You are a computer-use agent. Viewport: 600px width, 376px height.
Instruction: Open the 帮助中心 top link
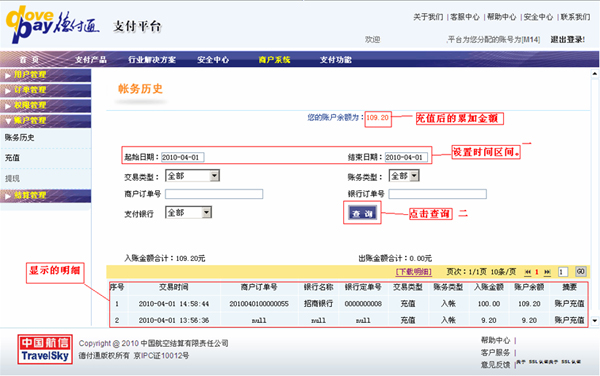point(501,17)
